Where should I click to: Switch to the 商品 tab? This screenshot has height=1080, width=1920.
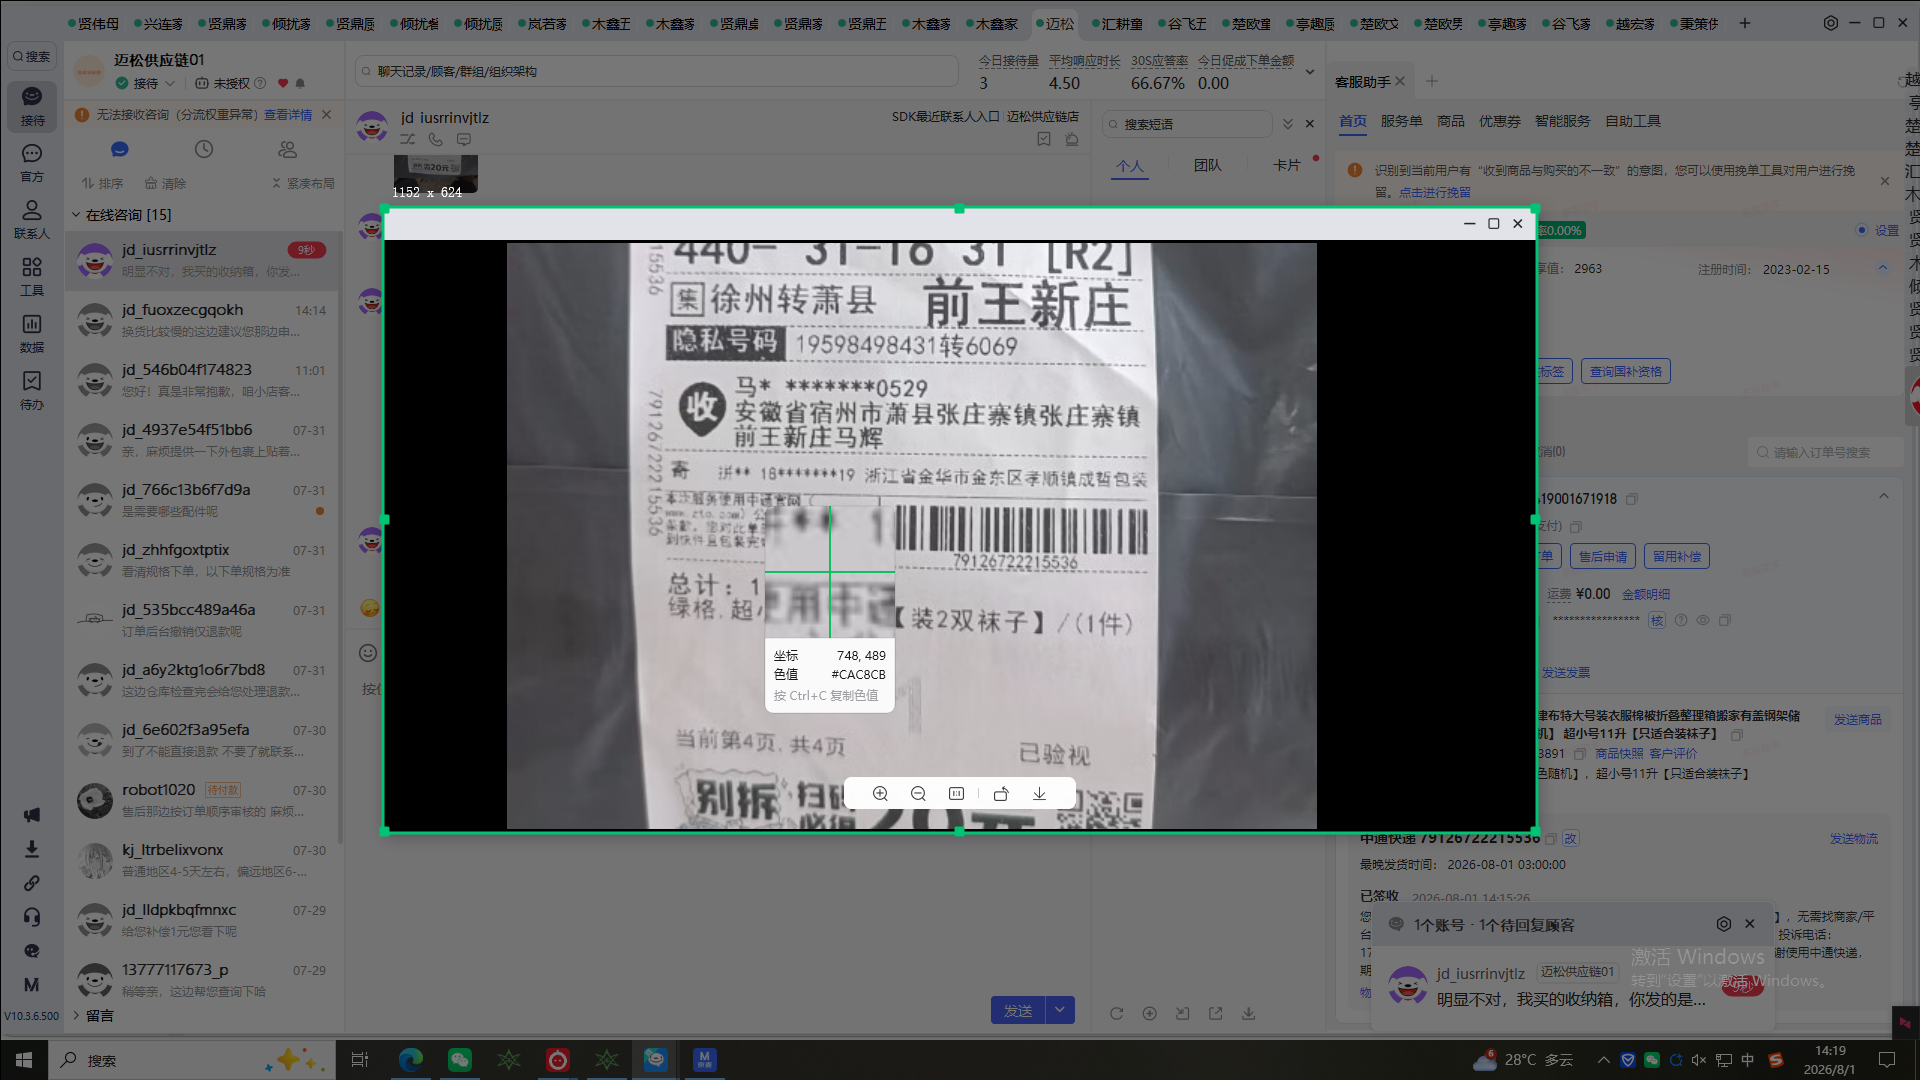1450,121
